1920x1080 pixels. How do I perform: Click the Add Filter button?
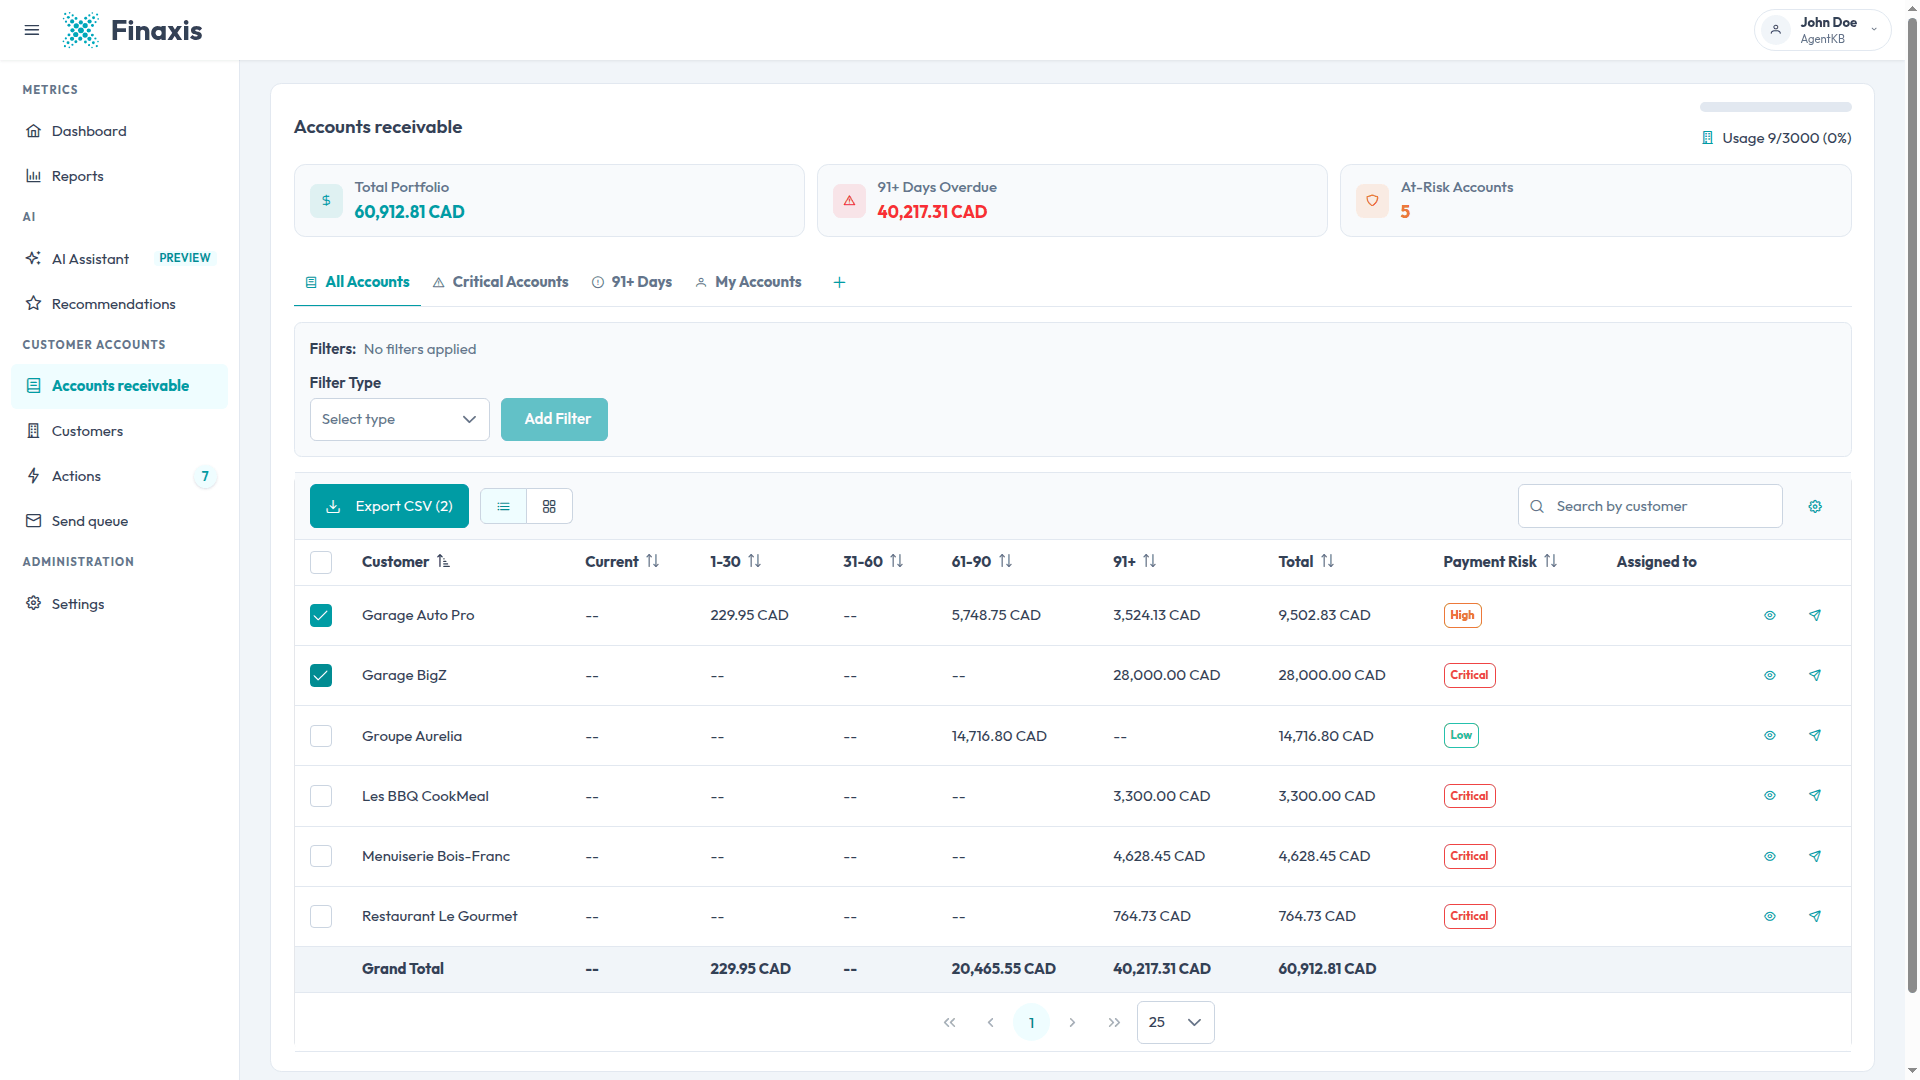coord(554,420)
